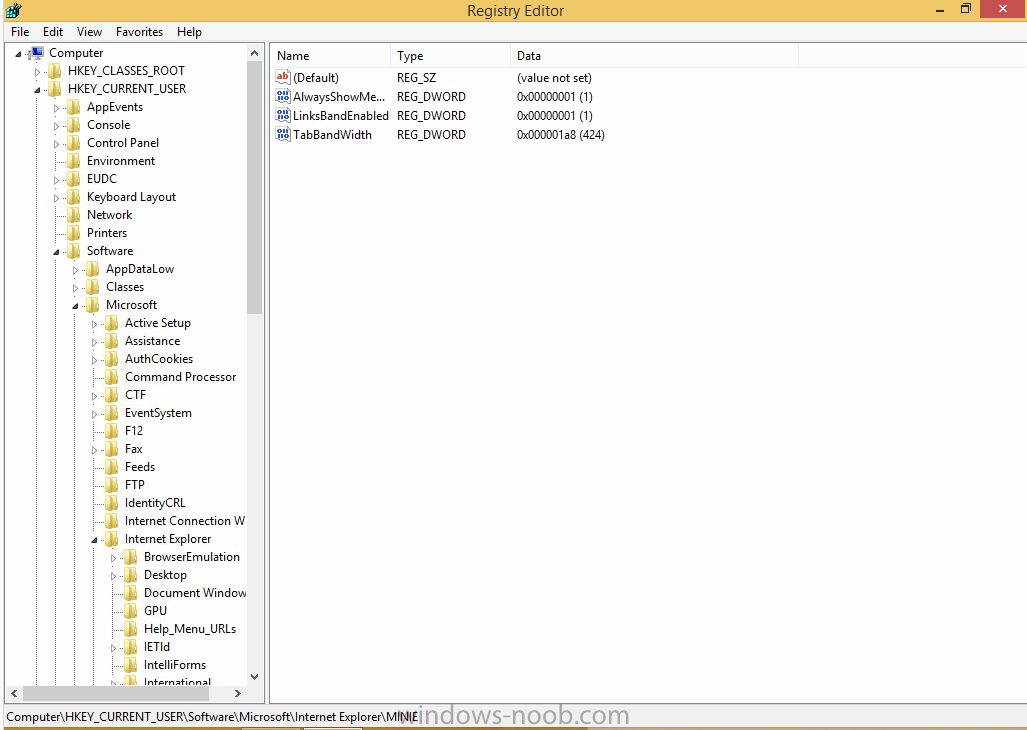Click the EUDC folder icon
The image size is (1027, 730).
tap(74, 179)
